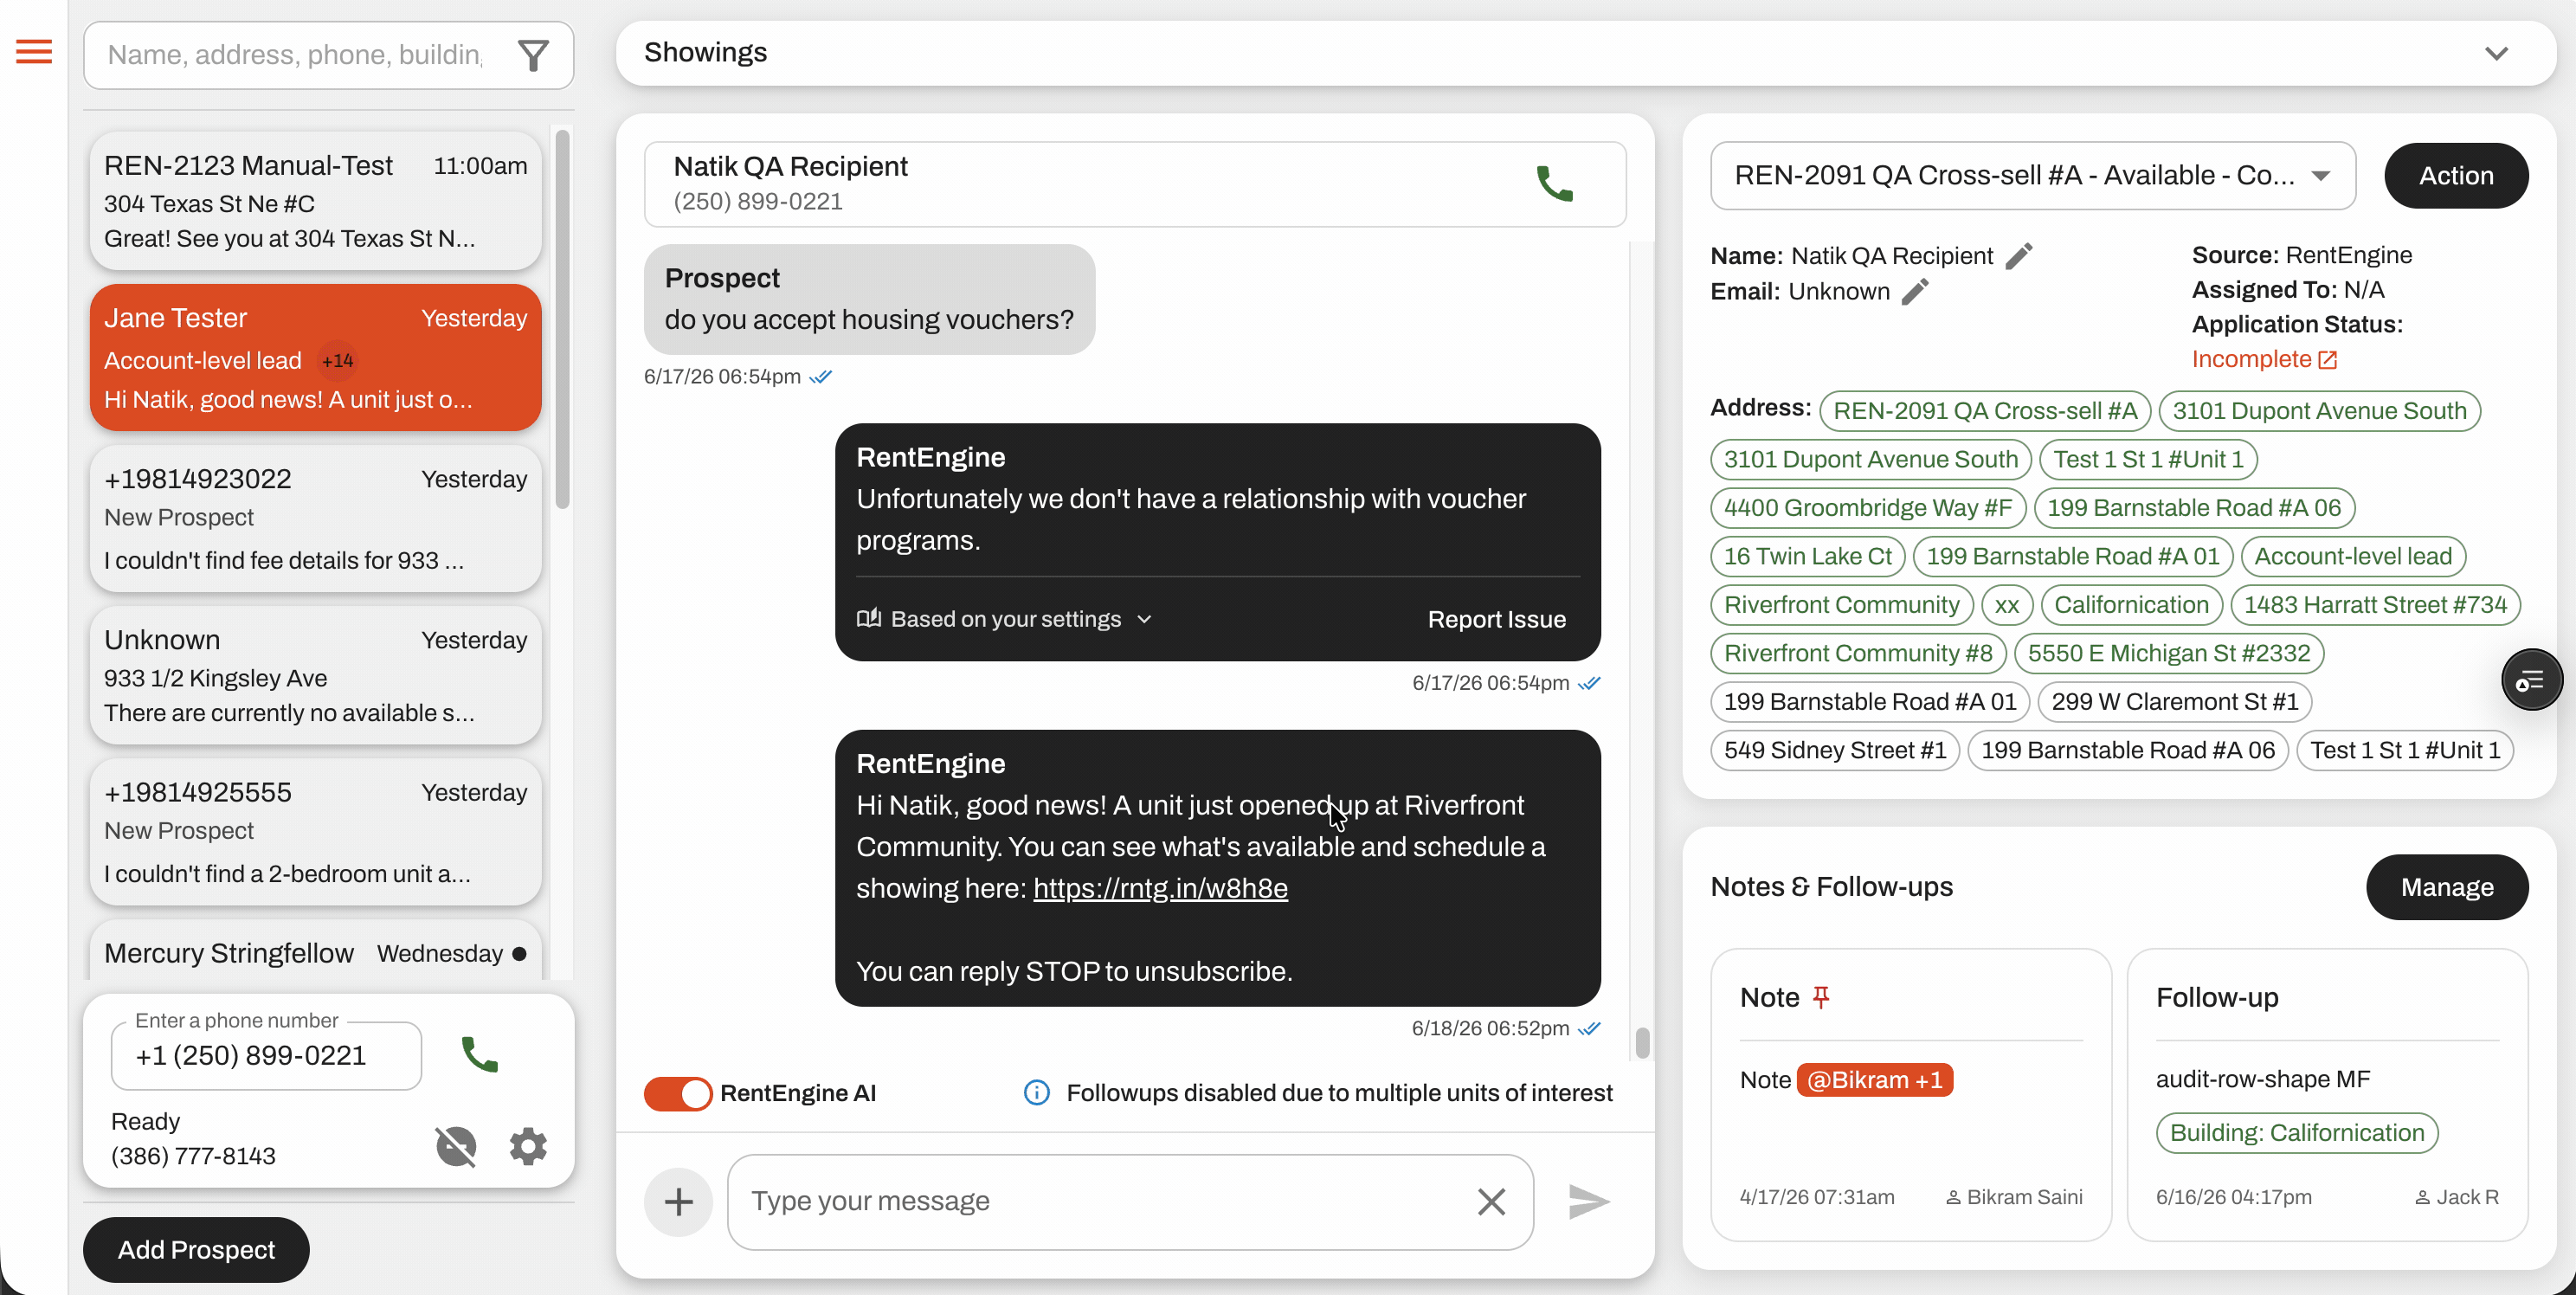Click the @Bikram +1 mention badge
The image size is (2576, 1295).
1874,1081
